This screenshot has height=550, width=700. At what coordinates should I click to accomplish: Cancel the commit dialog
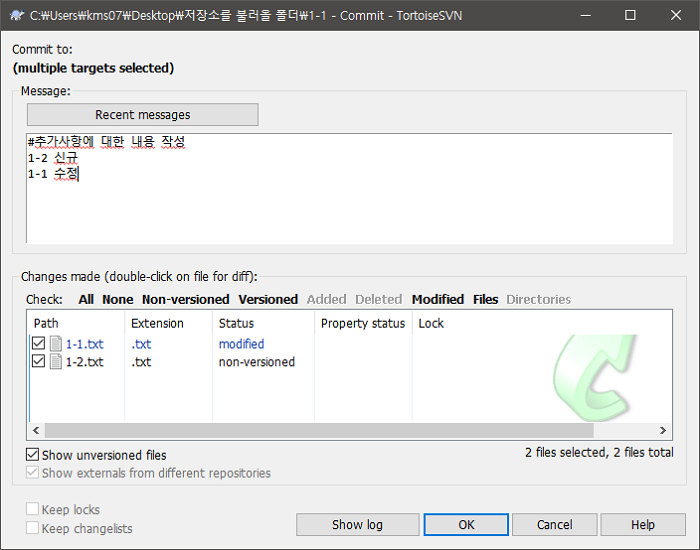554,525
